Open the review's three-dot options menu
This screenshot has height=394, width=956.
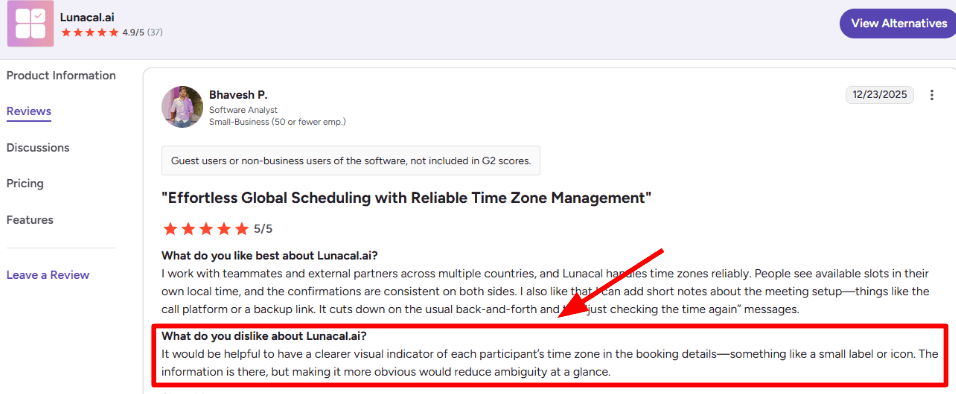point(931,95)
